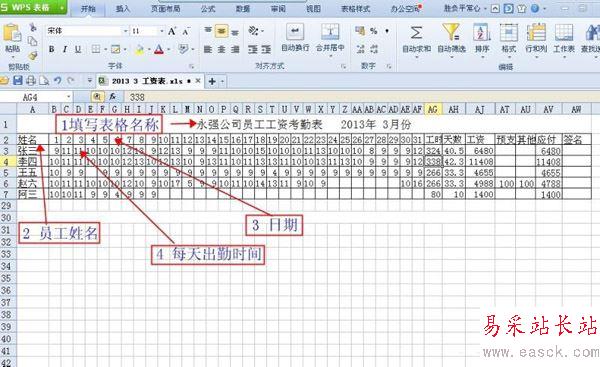
Task: Click the clear formatting eraser icon
Action: [184, 49]
